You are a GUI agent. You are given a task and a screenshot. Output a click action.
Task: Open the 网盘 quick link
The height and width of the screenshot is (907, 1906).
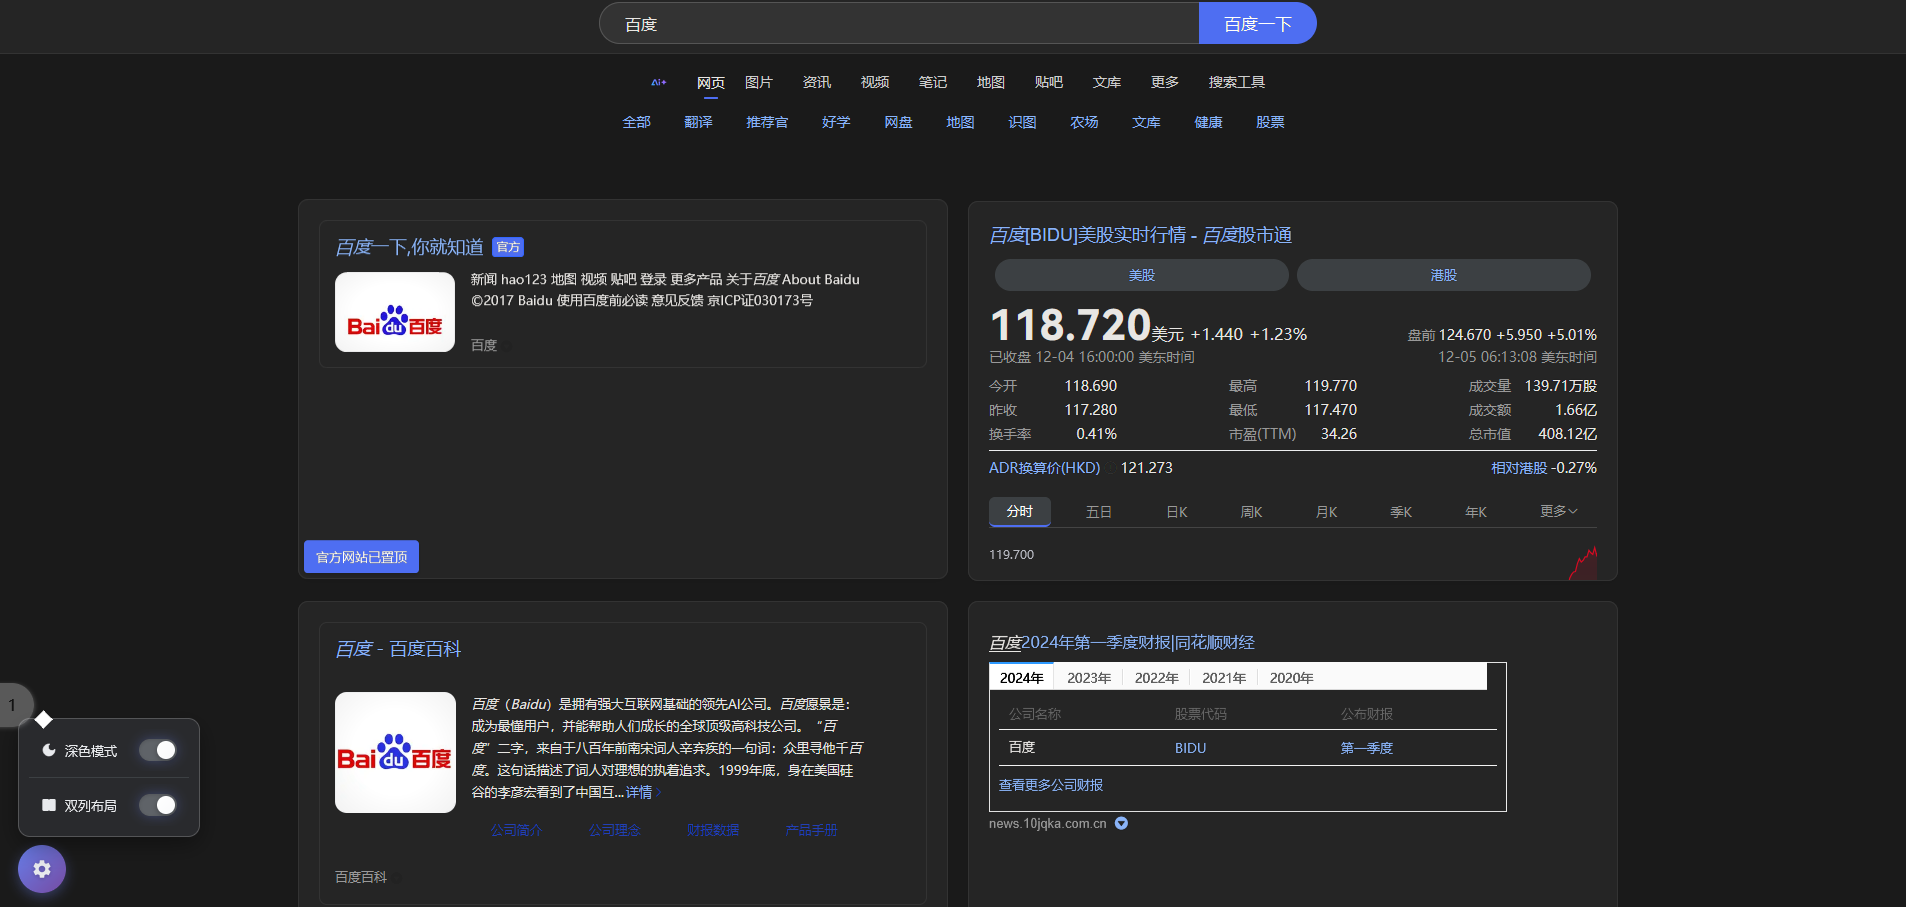(898, 122)
